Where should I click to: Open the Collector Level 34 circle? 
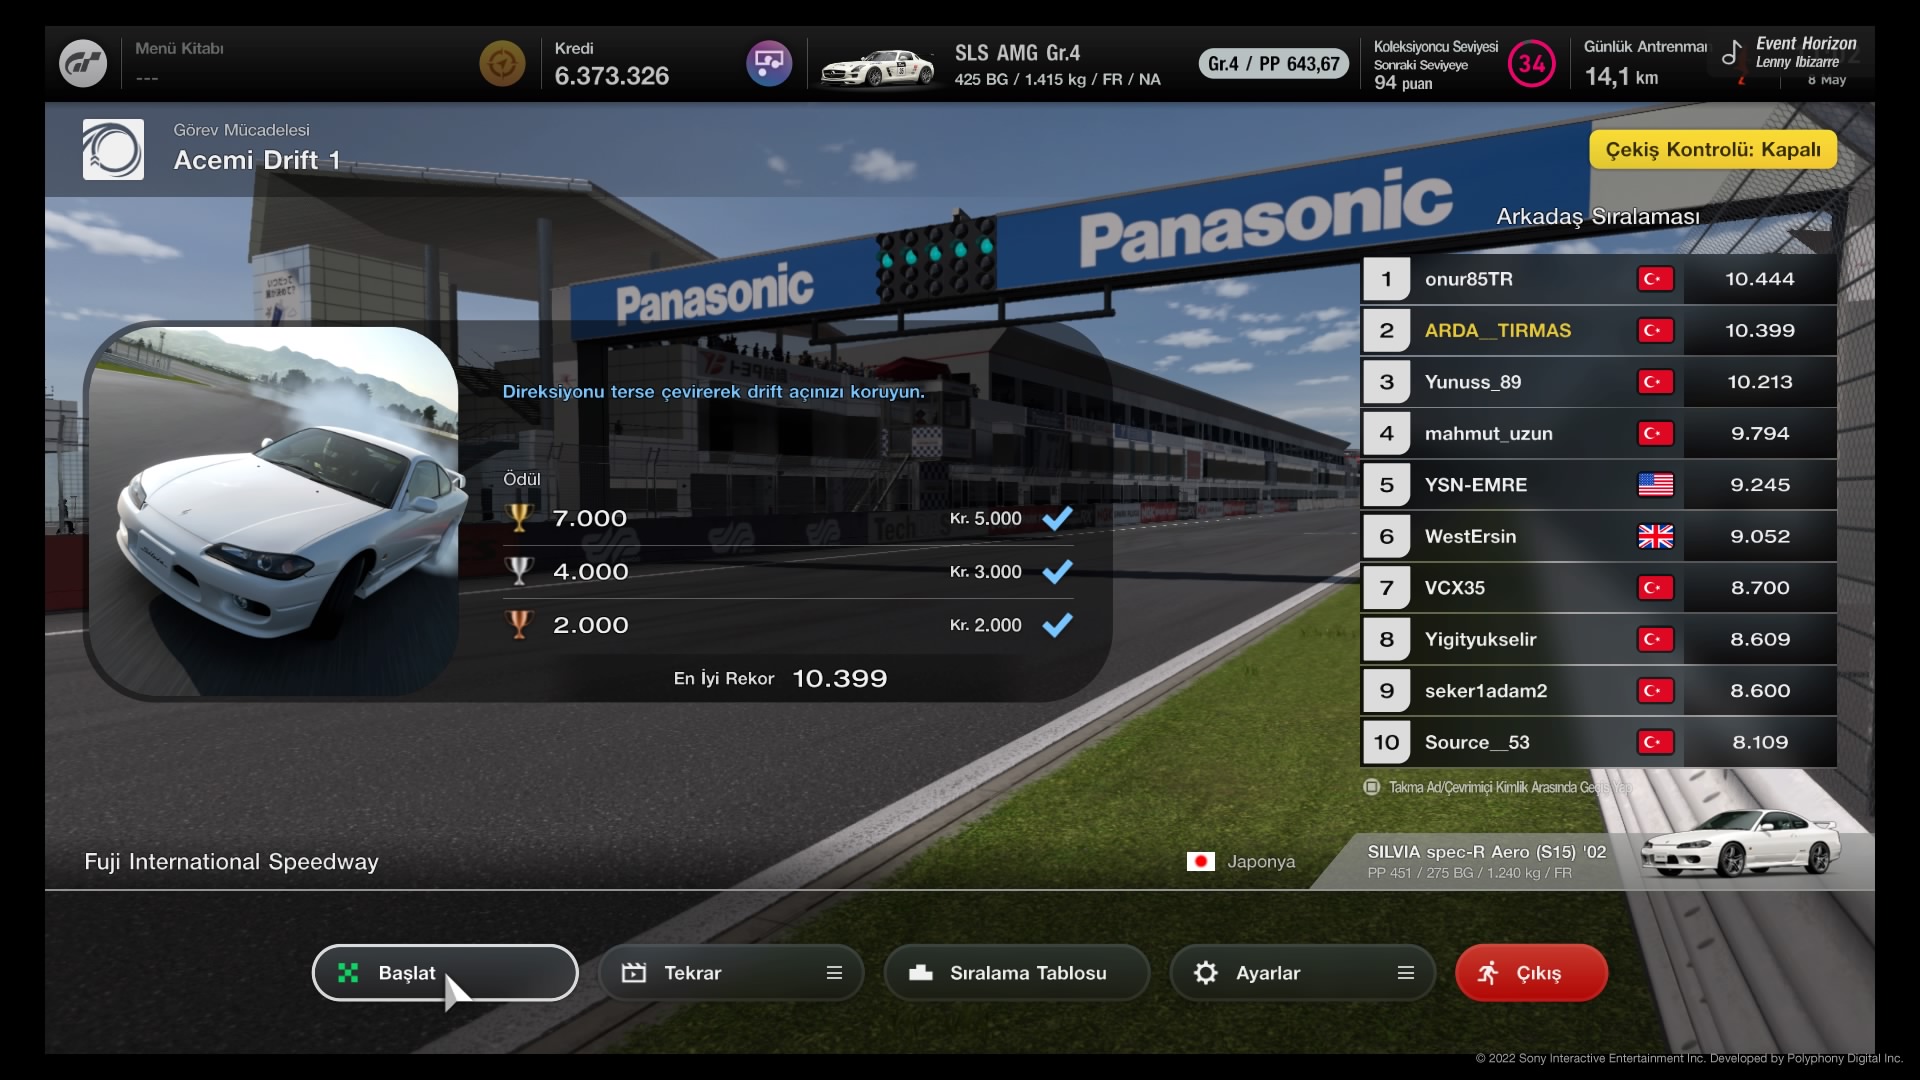click(x=1531, y=64)
